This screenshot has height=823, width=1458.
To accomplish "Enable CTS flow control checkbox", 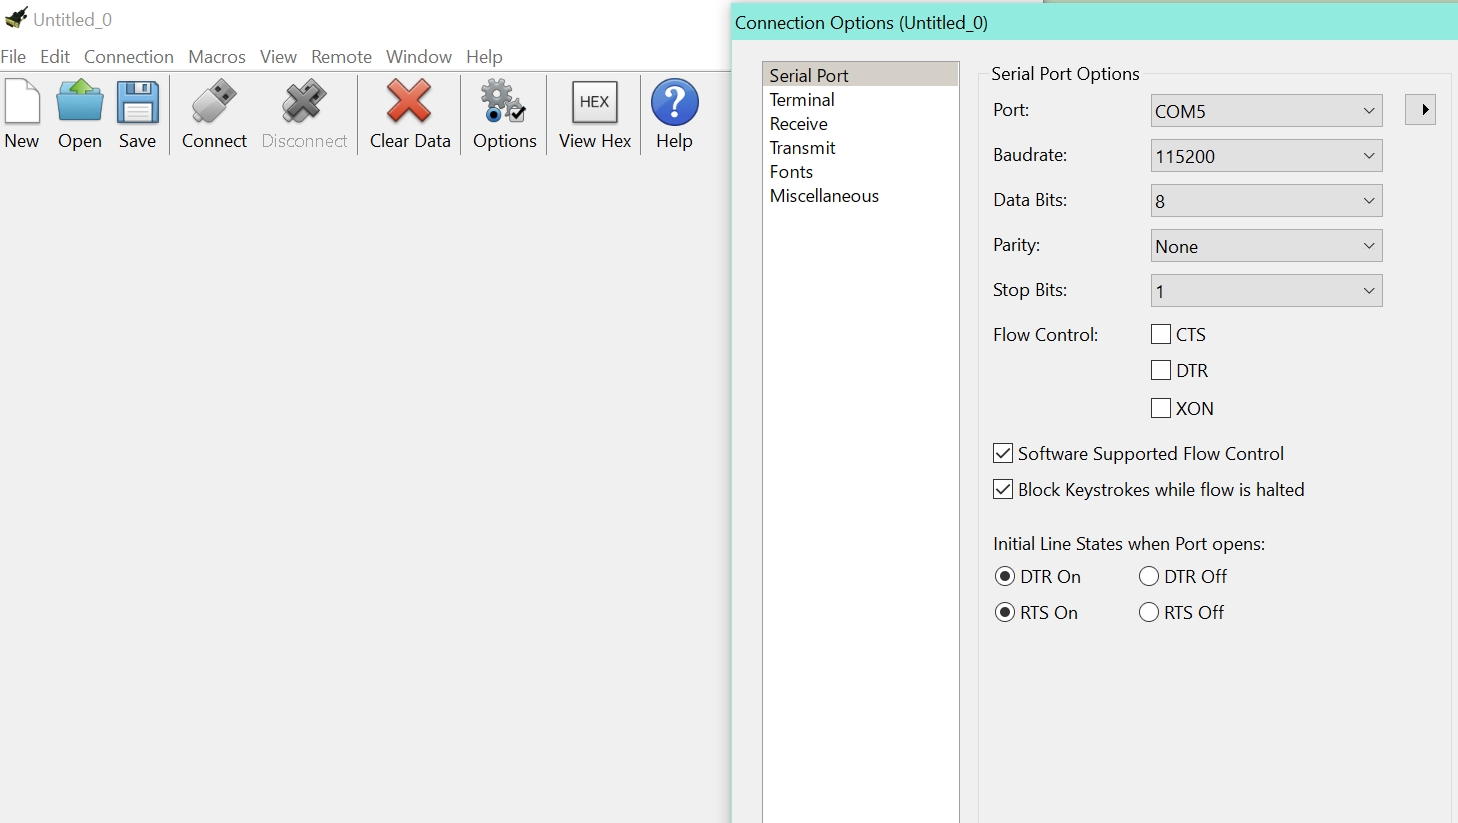I will (x=1161, y=334).
